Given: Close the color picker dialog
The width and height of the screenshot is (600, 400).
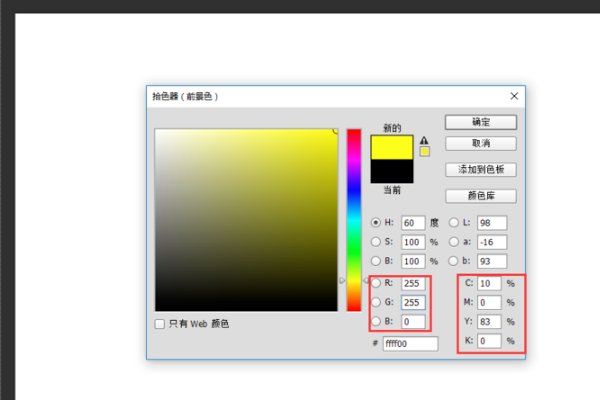Looking at the screenshot, I should [514, 96].
